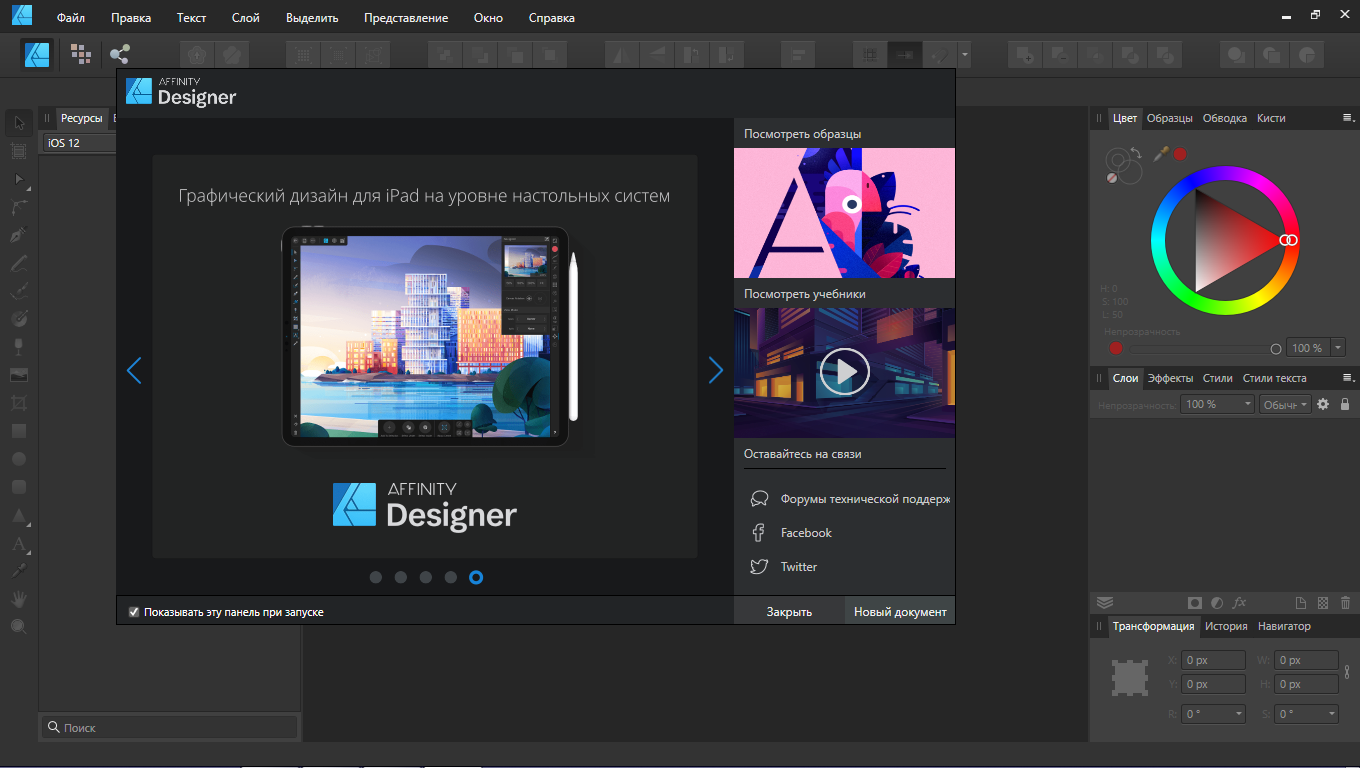The height and width of the screenshot is (768, 1360).
Task: Open the Файл menu
Action: (x=71, y=18)
